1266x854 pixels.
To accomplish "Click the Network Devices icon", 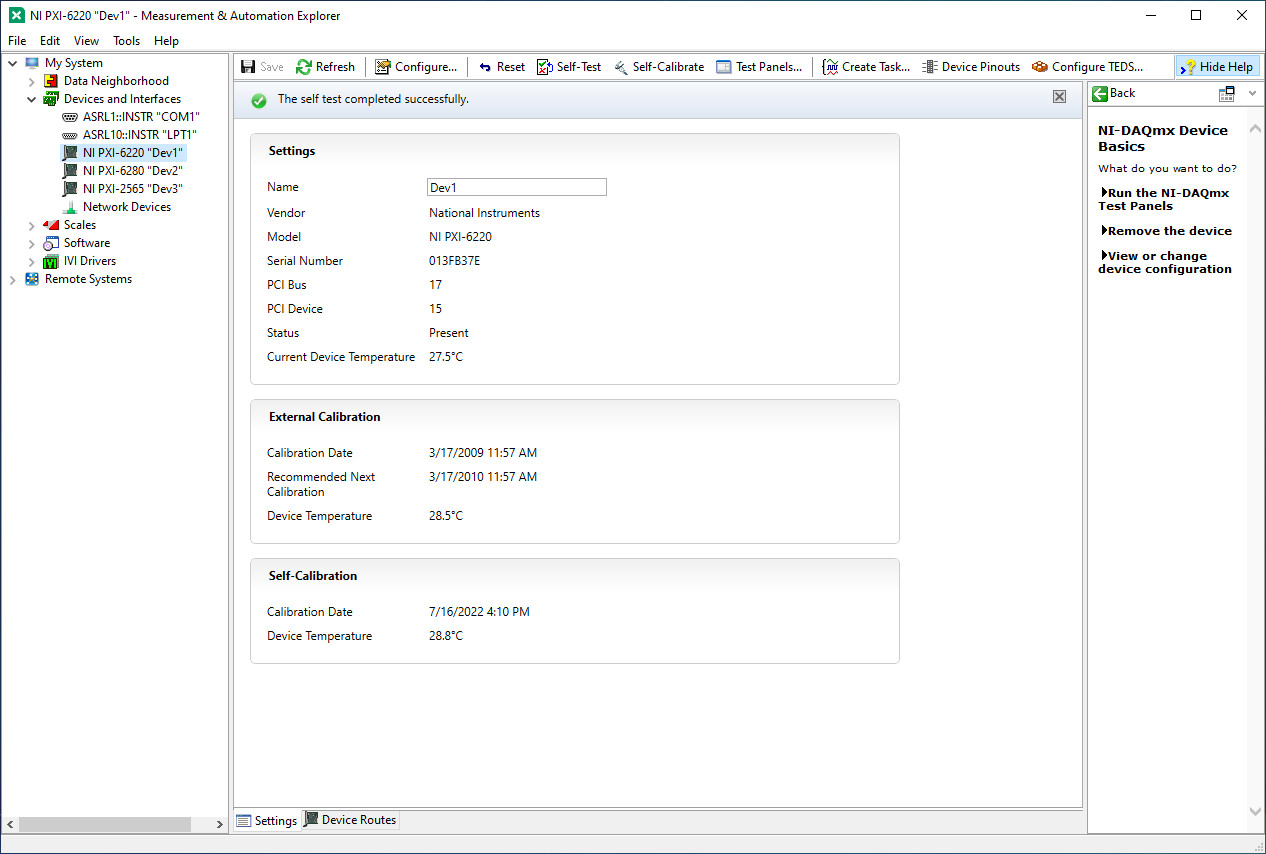I will (x=70, y=207).
